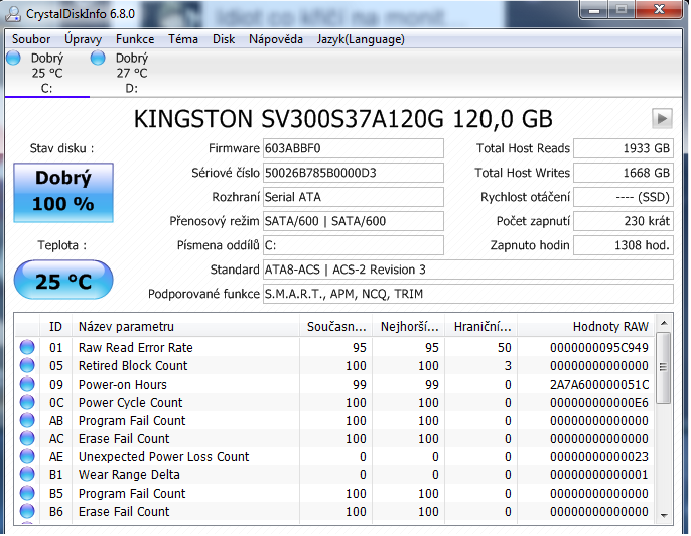Maximize the CrystalDiskInfo window
Viewport: 691px width, 536px height.
click(x=621, y=10)
